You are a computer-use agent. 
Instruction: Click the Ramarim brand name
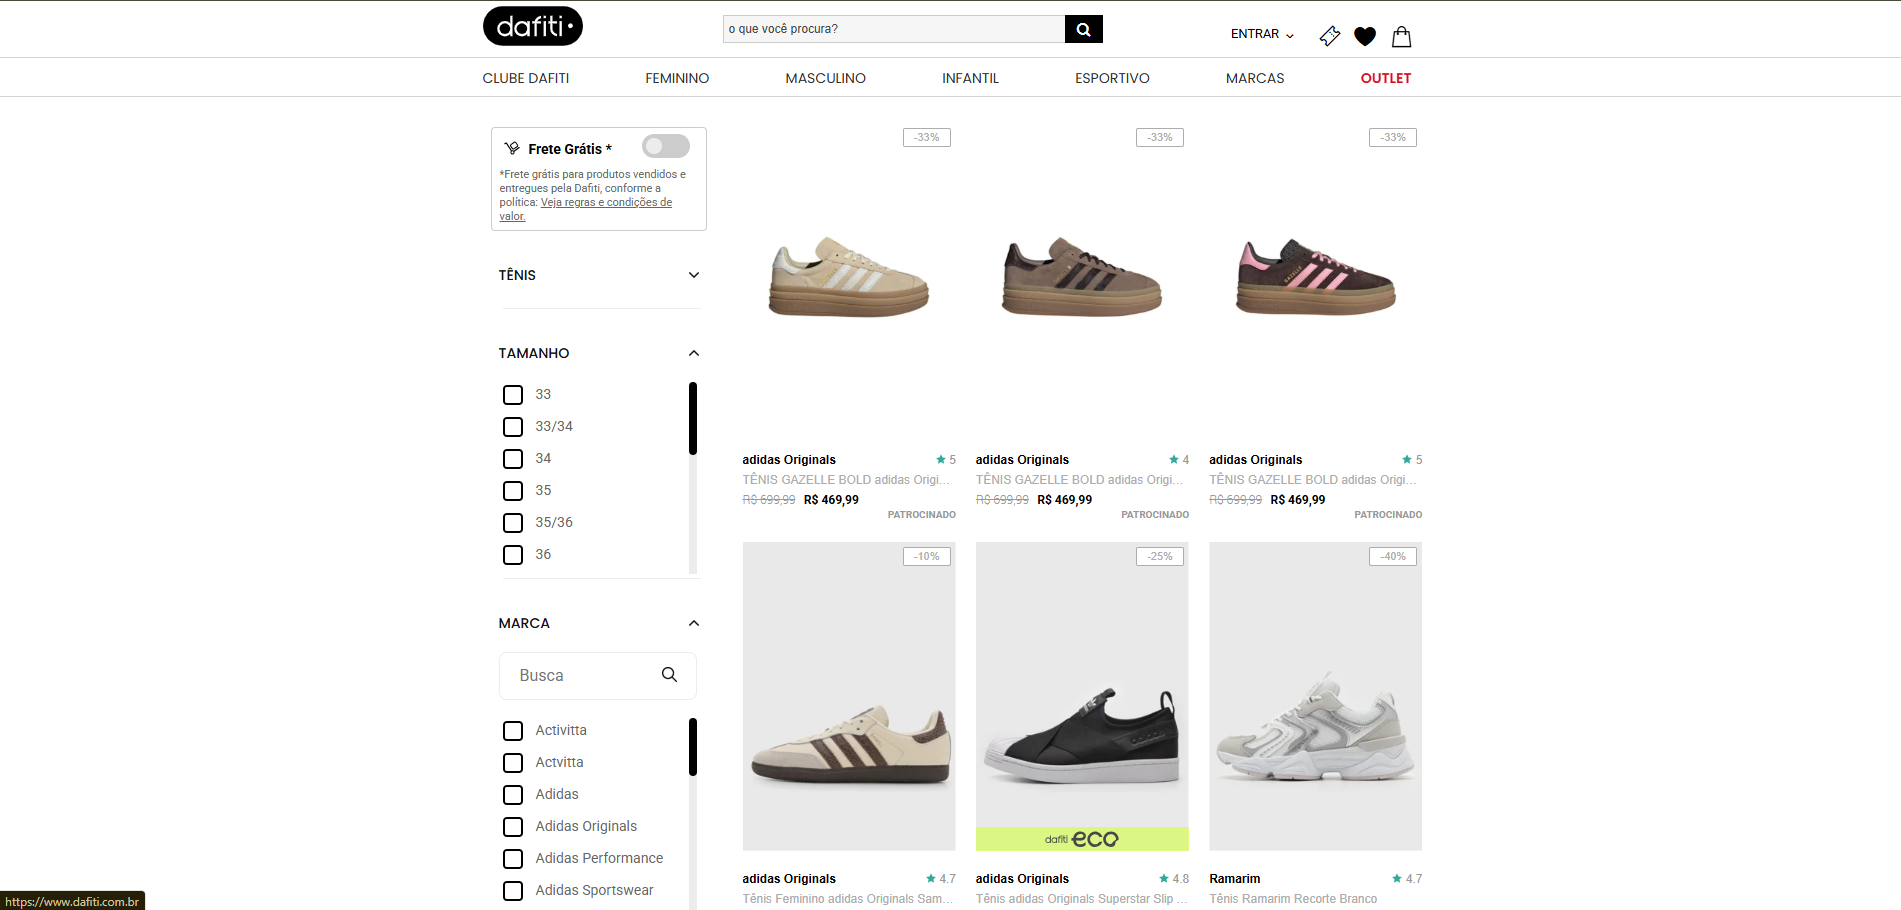point(1235,879)
